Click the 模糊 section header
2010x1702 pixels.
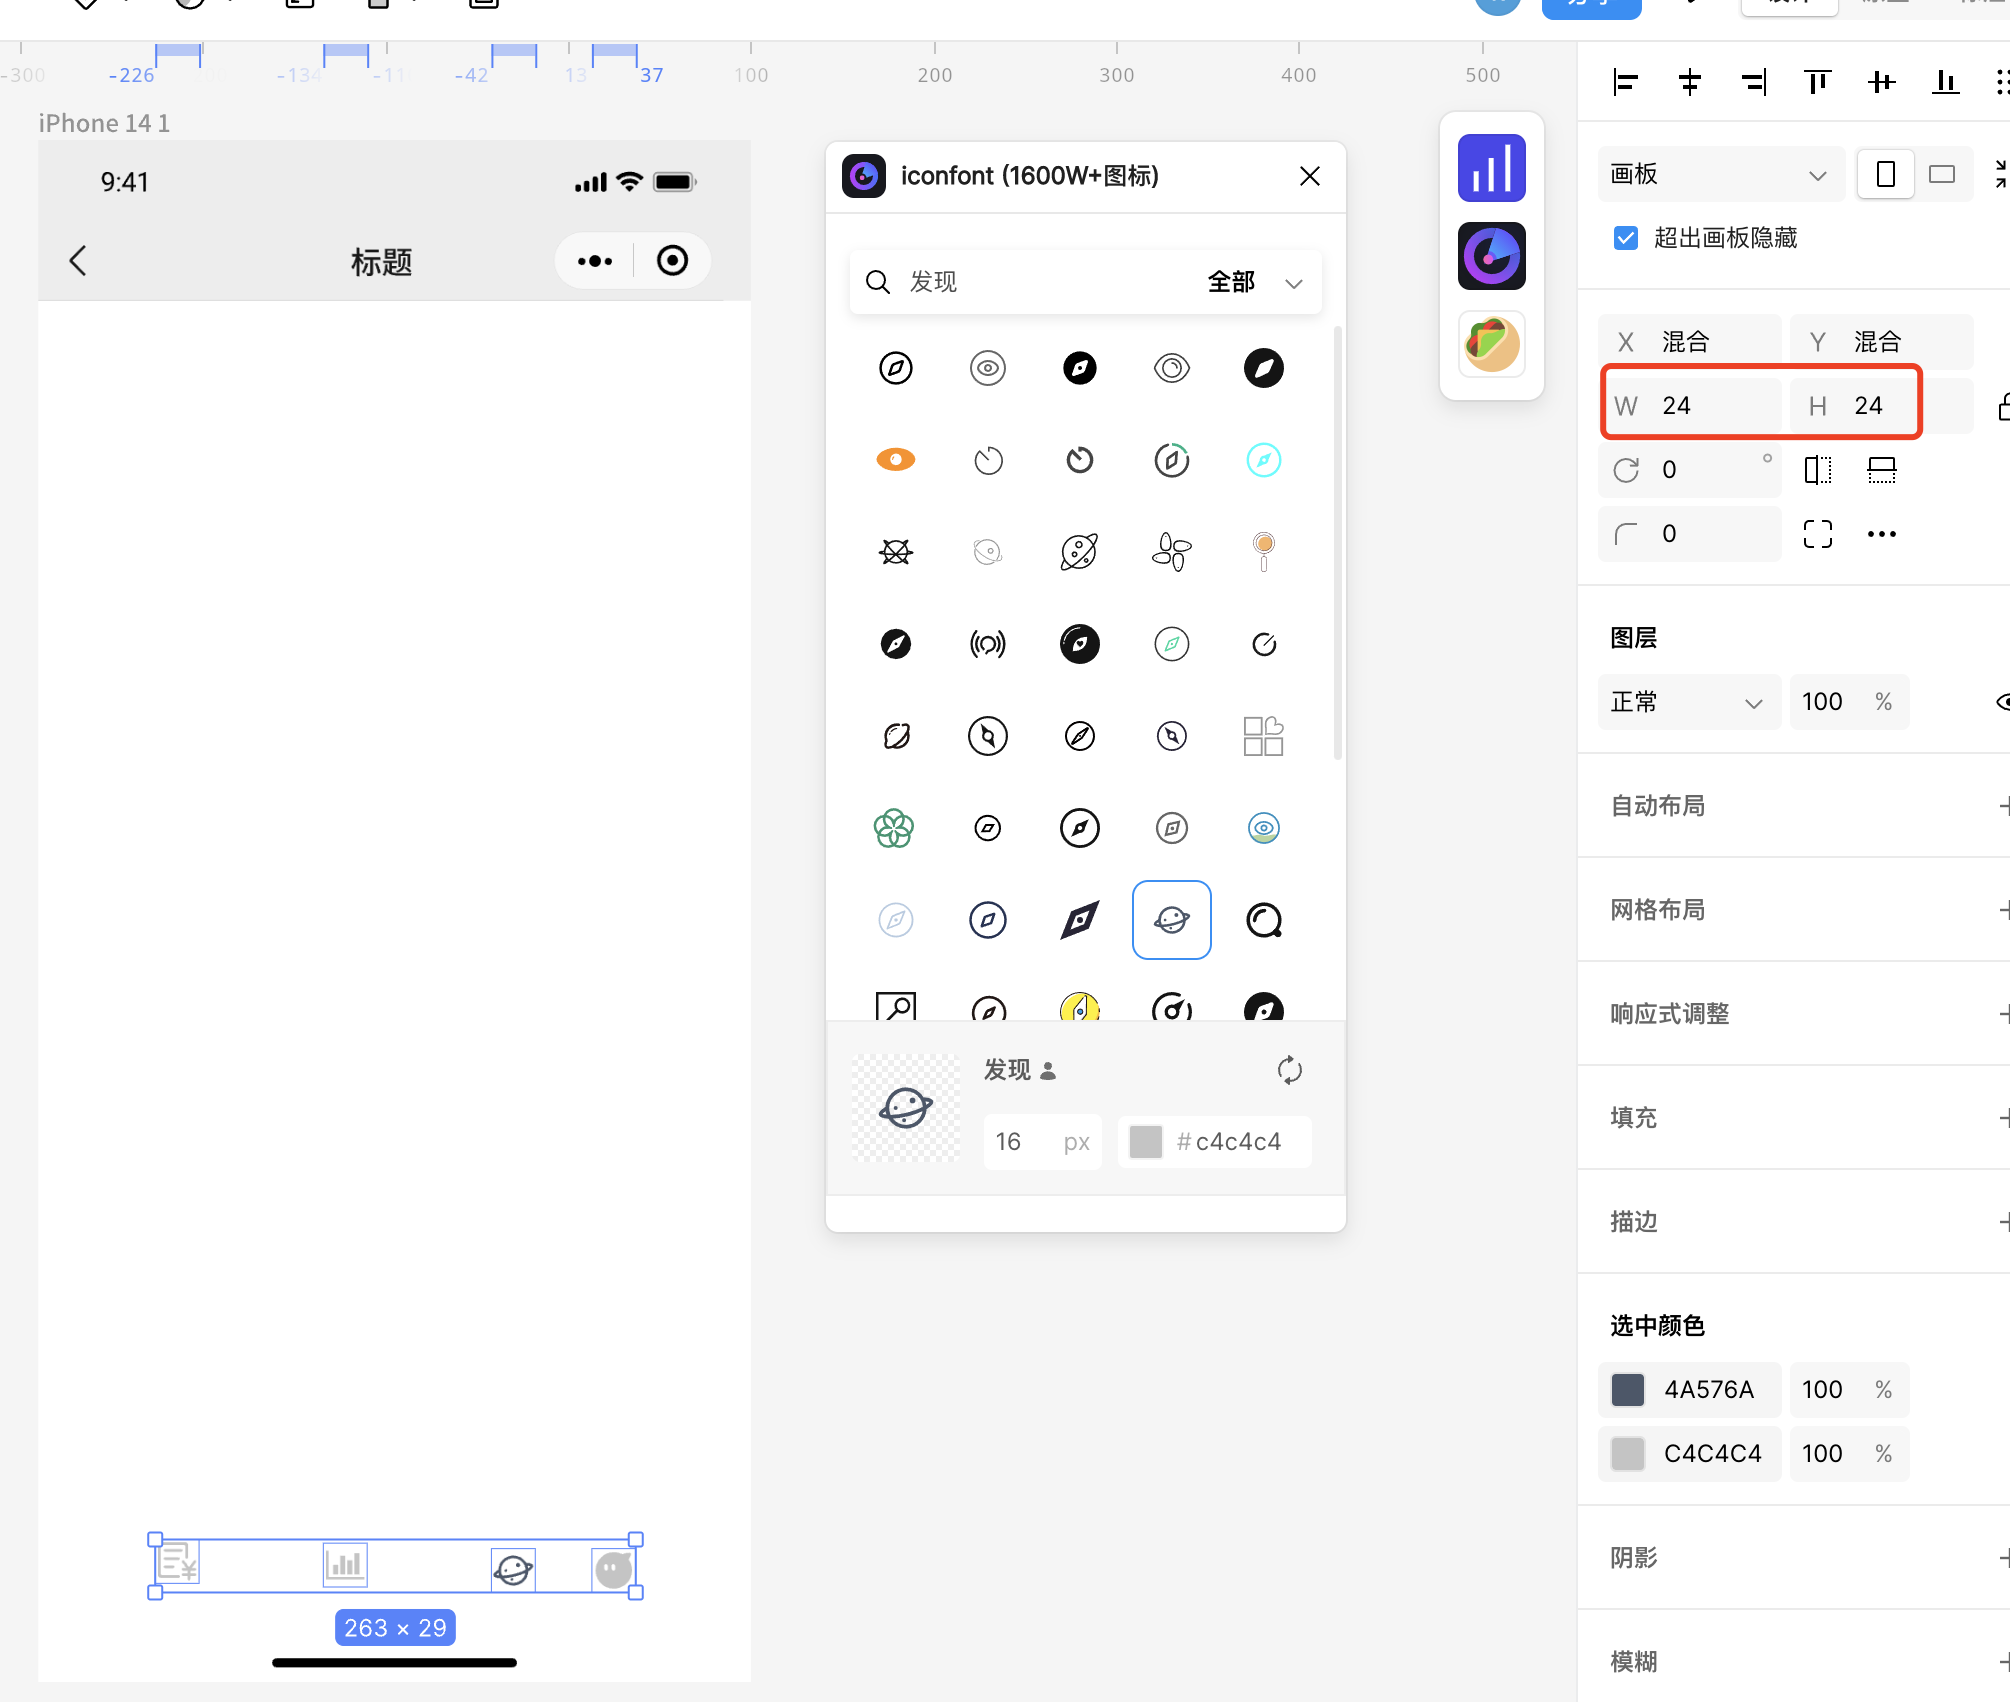1634,1662
